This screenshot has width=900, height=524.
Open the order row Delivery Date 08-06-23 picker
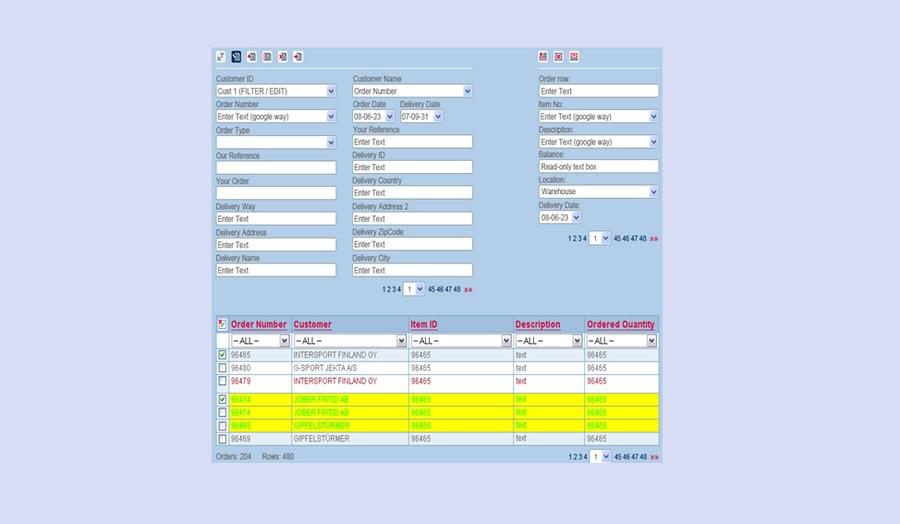pyautogui.click(x=576, y=218)
